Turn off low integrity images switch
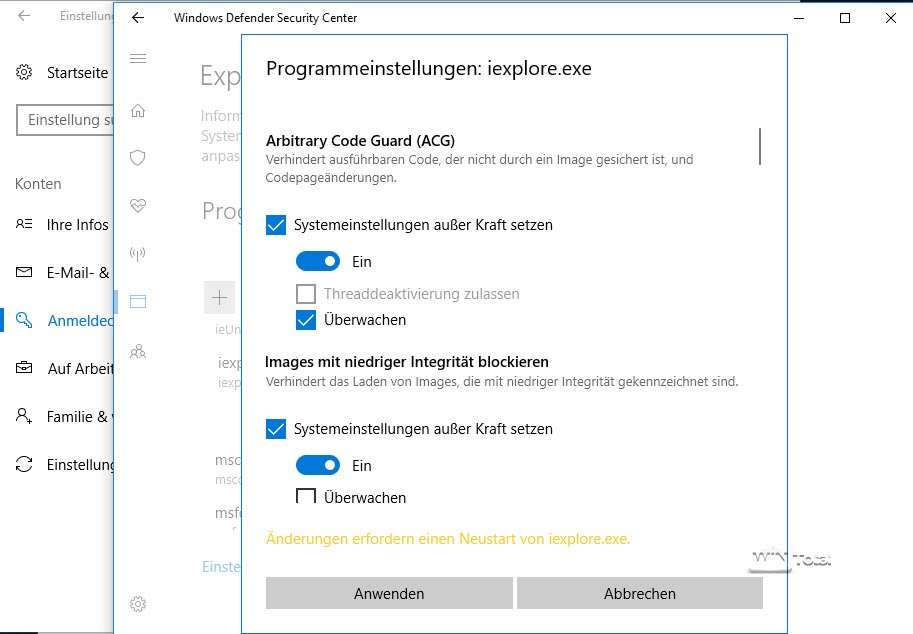This screenshot has height=634, width=913. click(x=318, y=465)
